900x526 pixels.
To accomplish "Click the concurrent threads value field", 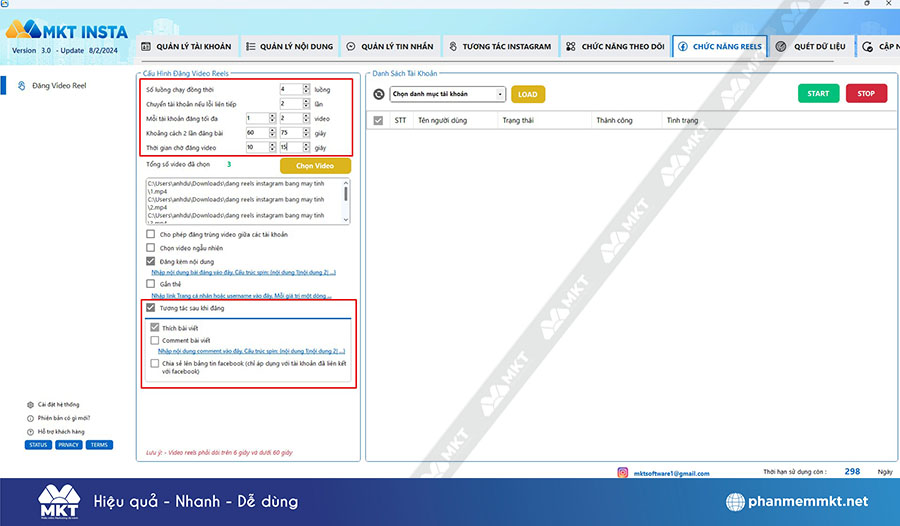I will tap(291, 89).
